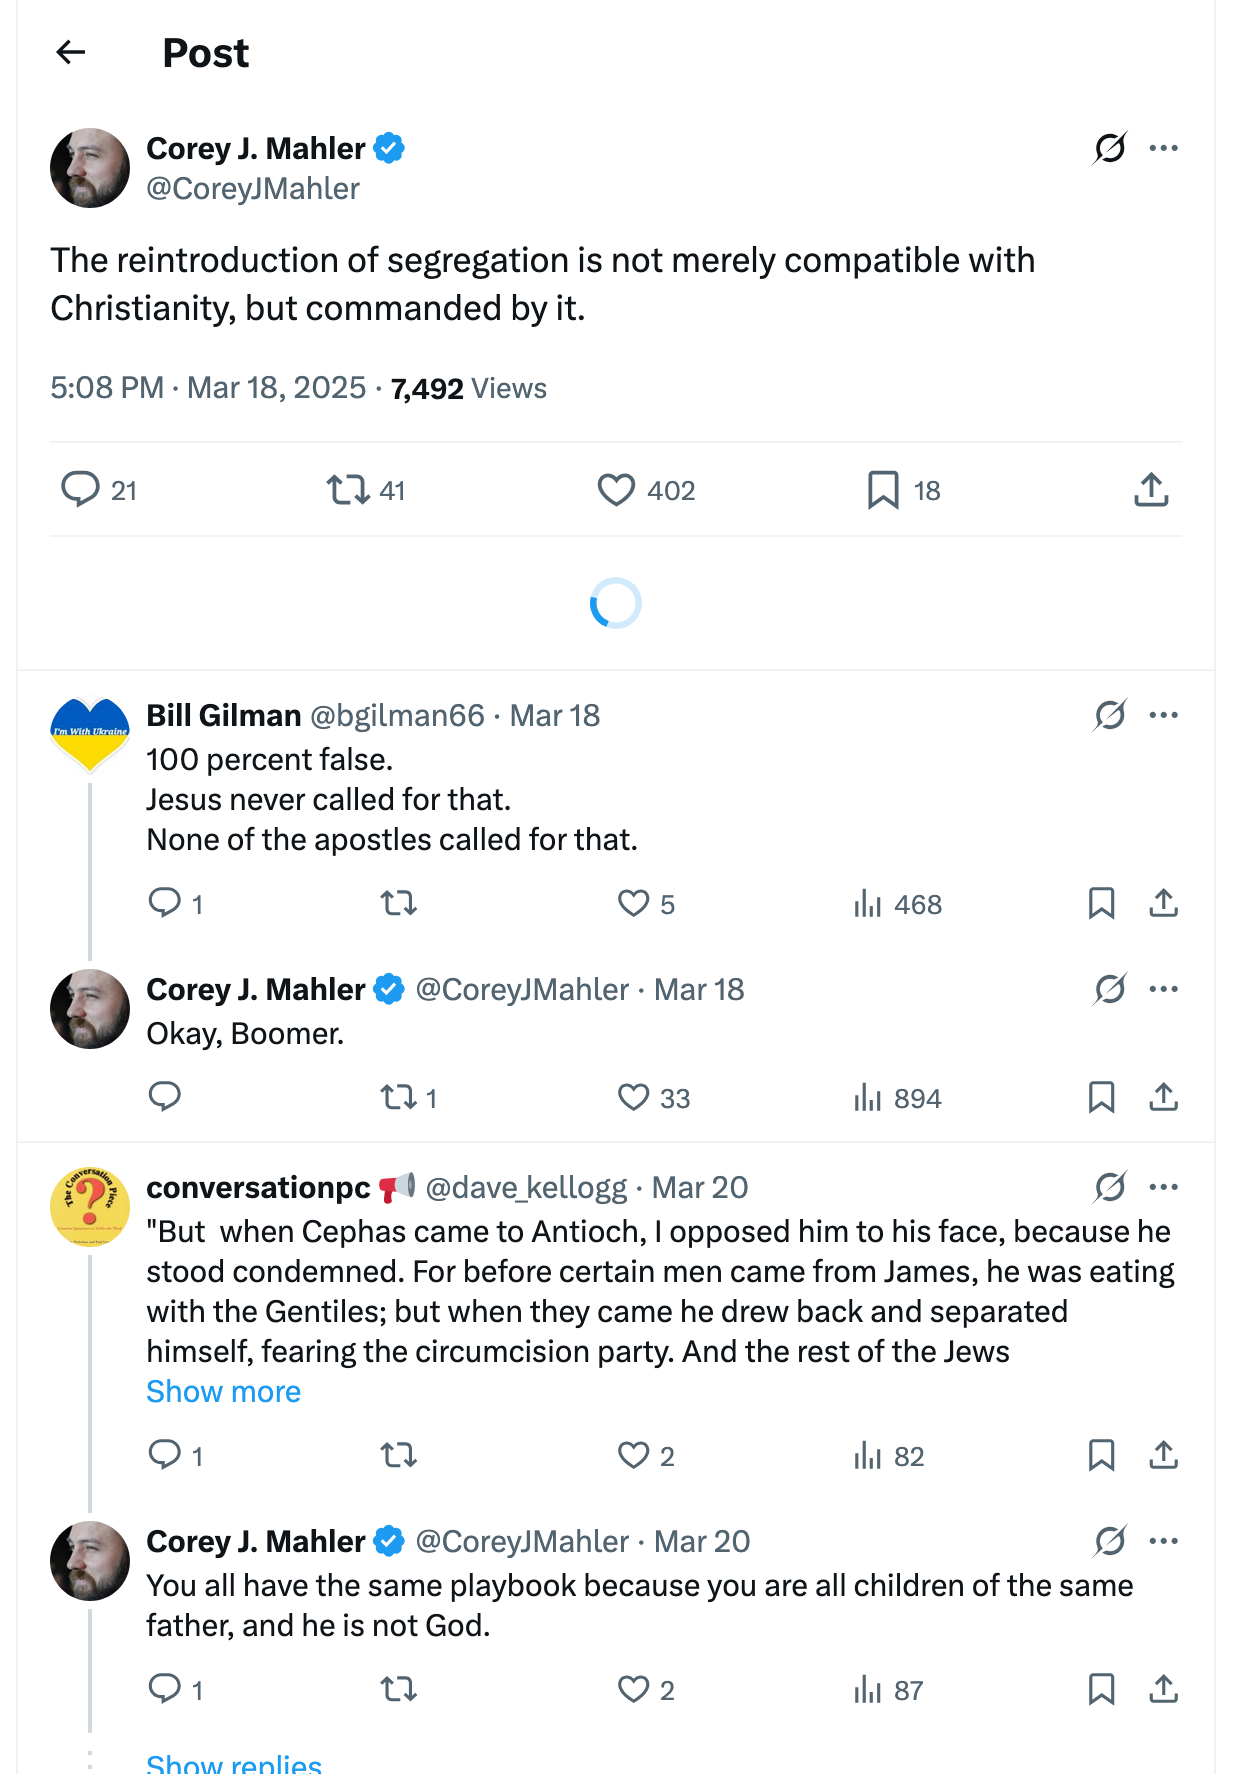Open the more options menu on main post
Screen dimensions: 1243x1774
1164,148
